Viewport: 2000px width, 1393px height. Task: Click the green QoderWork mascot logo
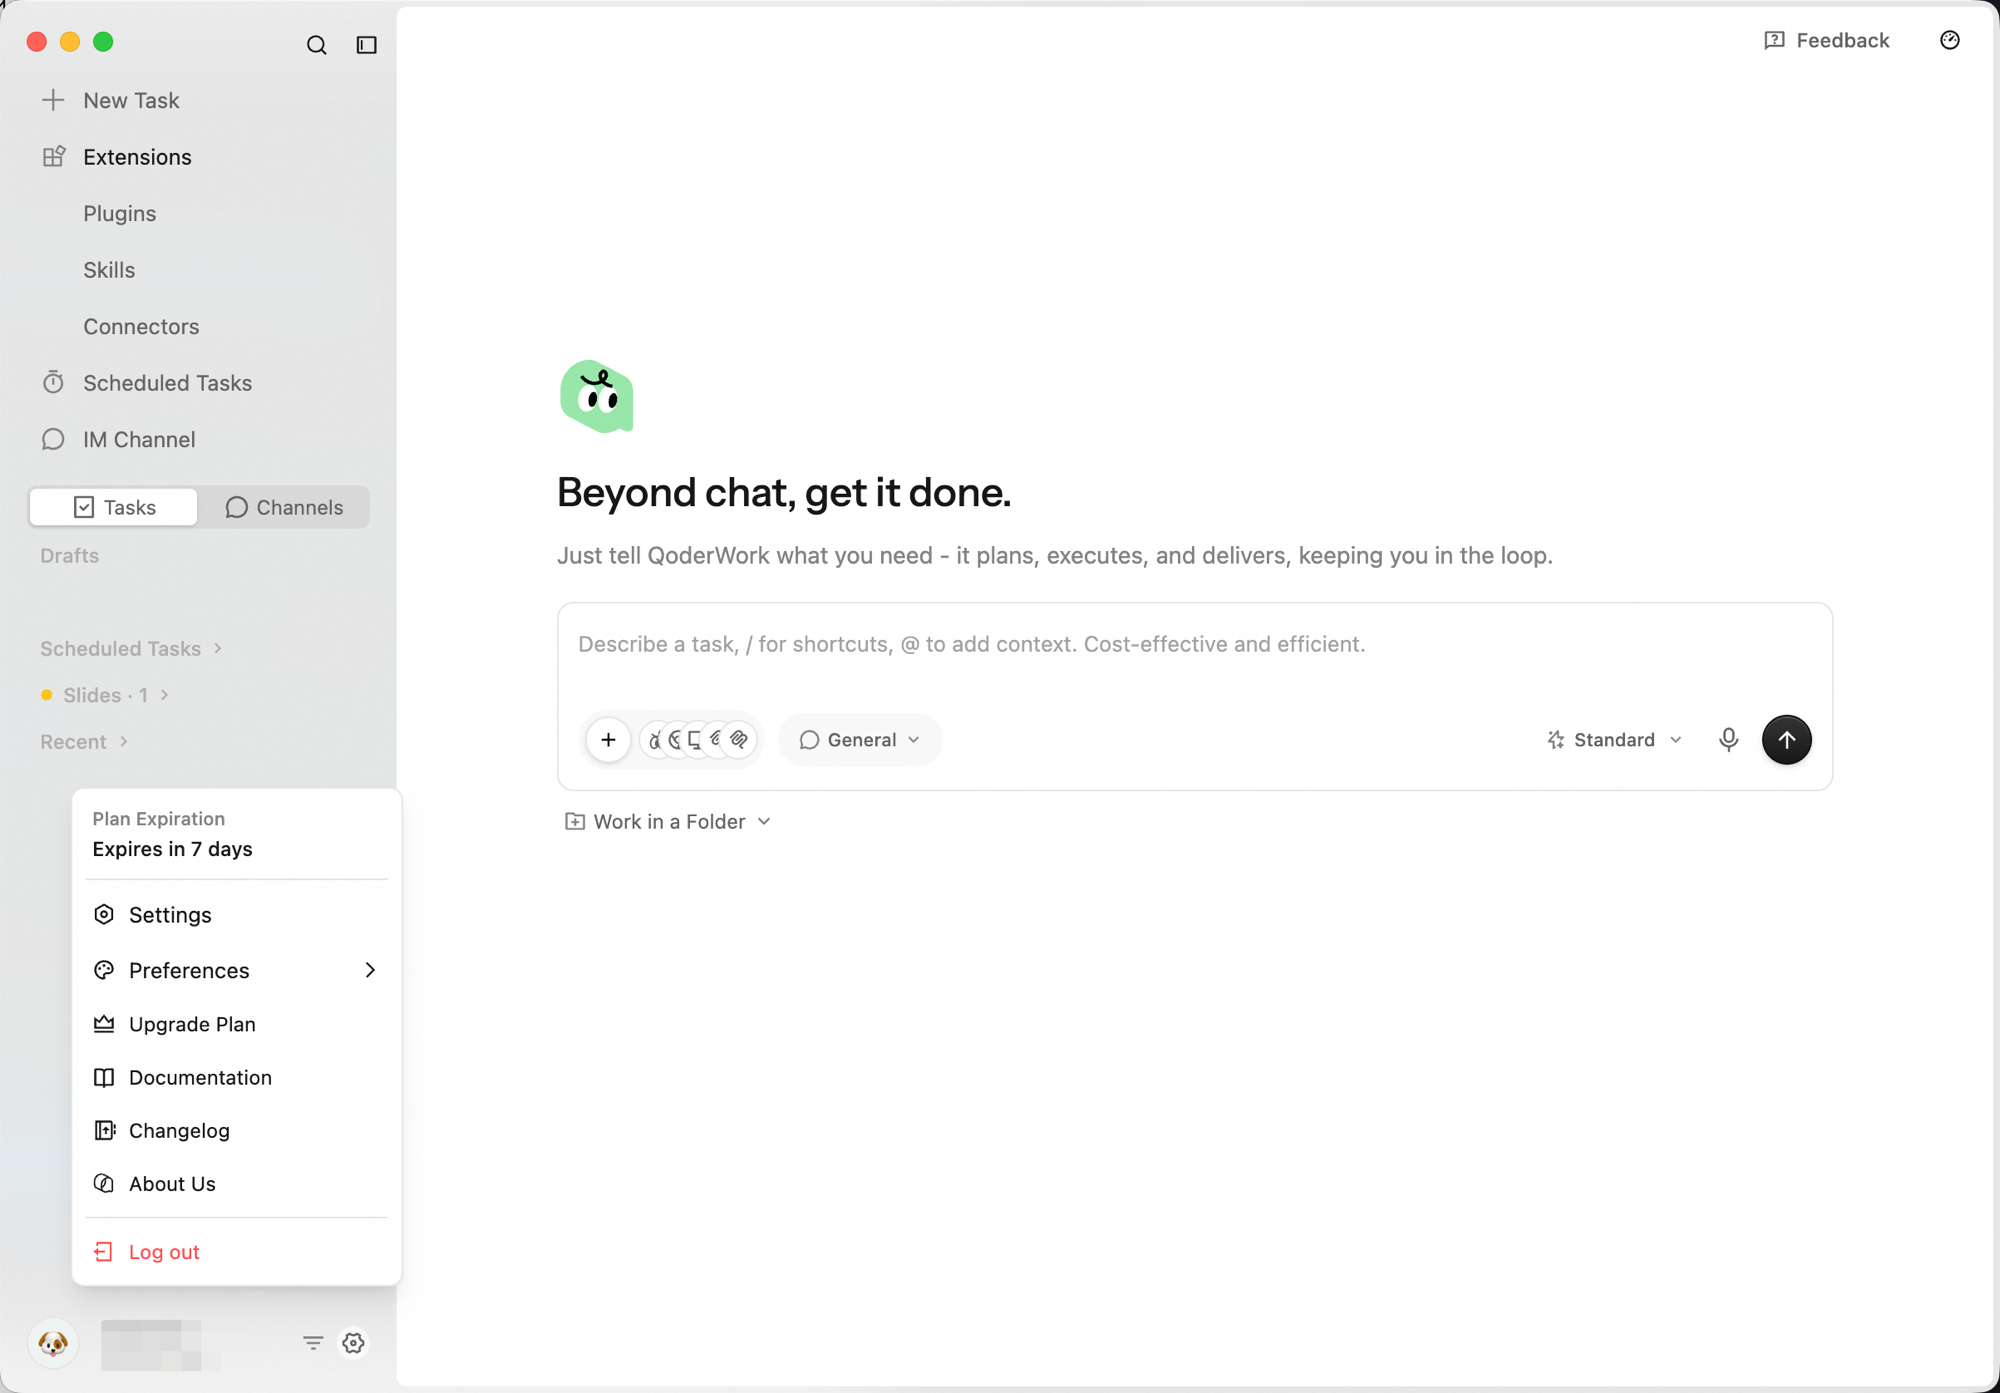point(597,397)
